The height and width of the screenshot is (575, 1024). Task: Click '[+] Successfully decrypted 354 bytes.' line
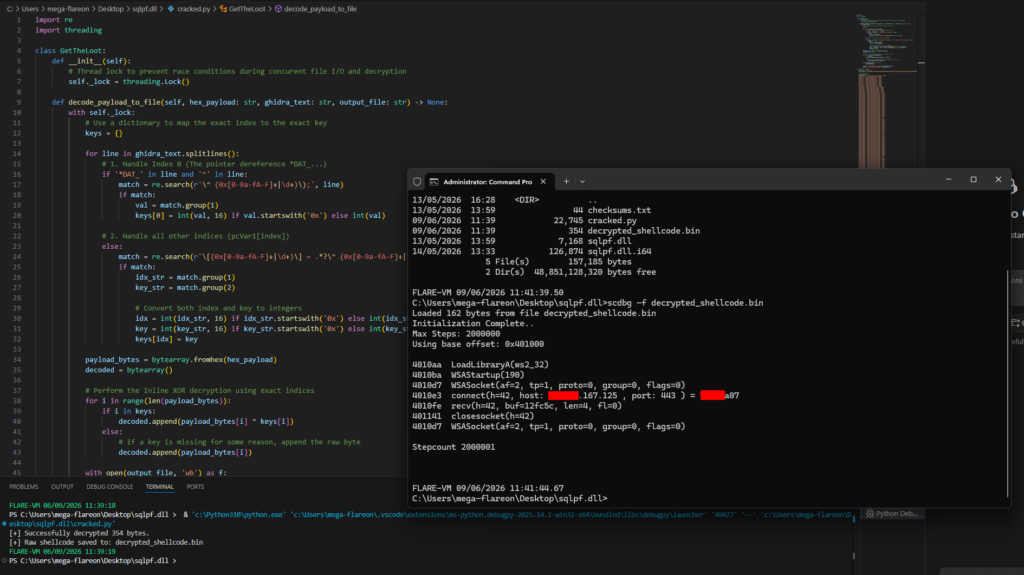pos(79,533)
